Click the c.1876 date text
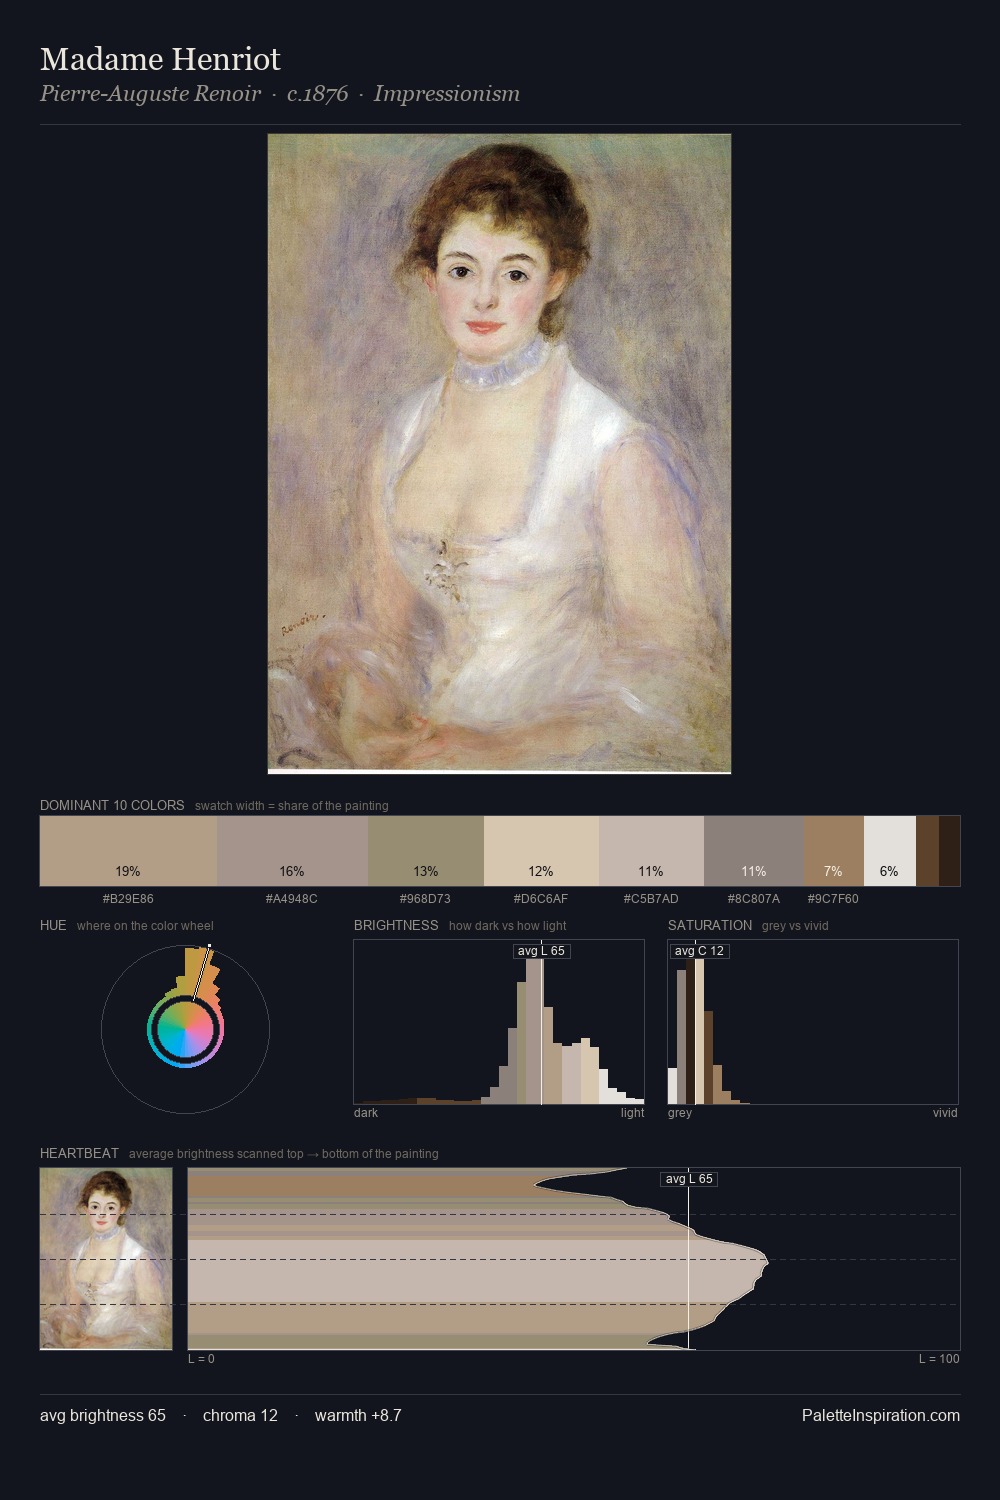This screenshot has height=1500, width=1000. 318,94
